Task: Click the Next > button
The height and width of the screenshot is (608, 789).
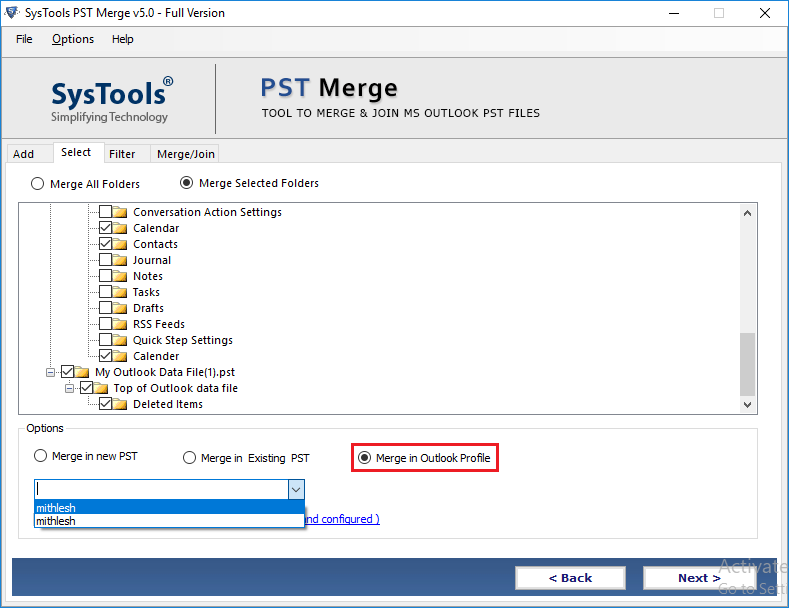Action: pyautogui.click(x=699, y=578)
